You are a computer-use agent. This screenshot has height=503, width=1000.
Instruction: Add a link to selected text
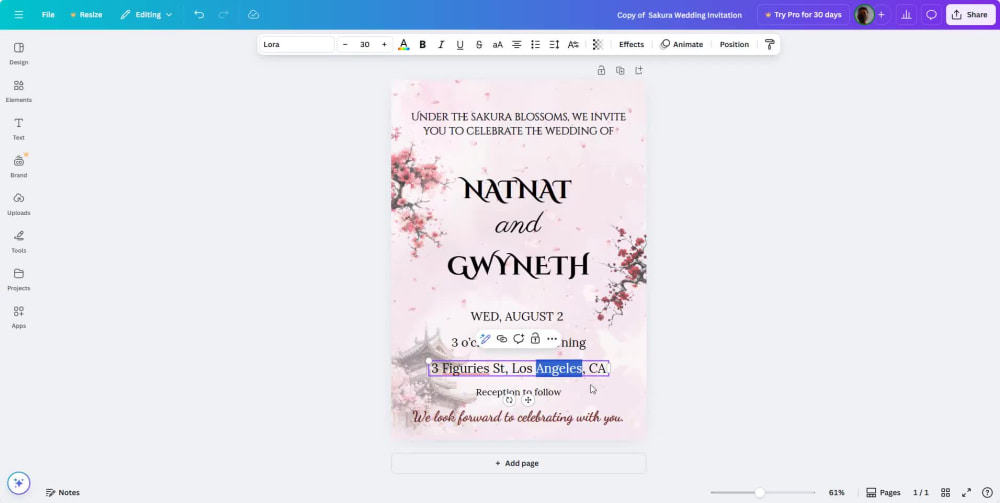[x=502, y=339]
